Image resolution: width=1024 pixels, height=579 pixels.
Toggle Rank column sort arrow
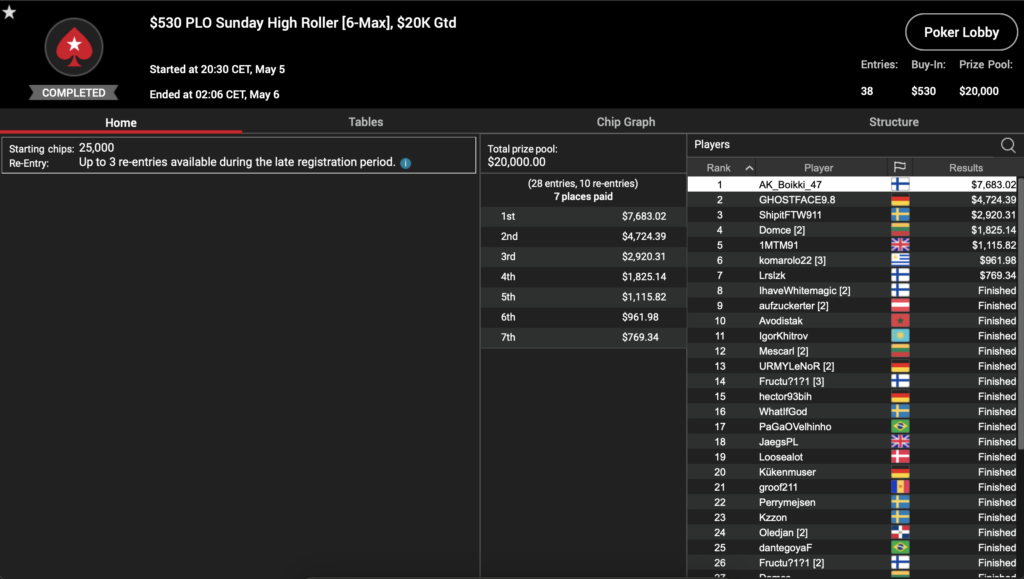[748, 168]
